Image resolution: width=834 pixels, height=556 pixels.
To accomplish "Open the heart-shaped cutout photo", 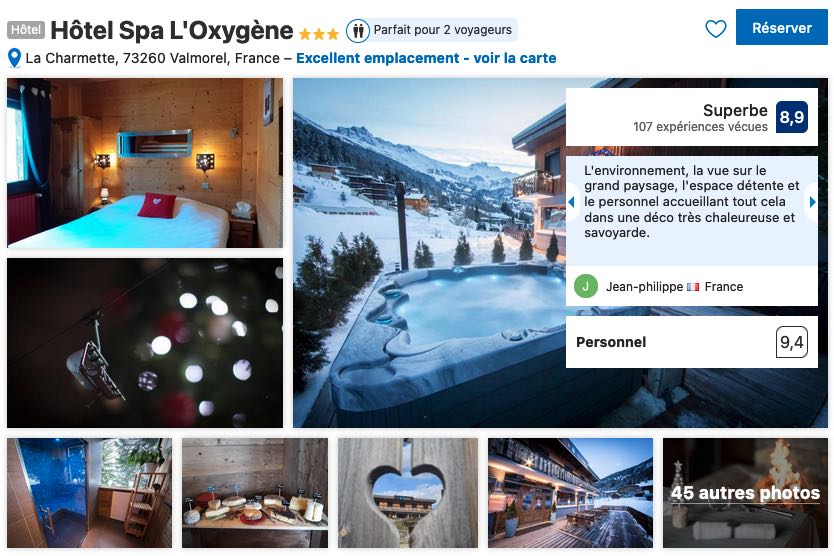I will click(408, 493).
